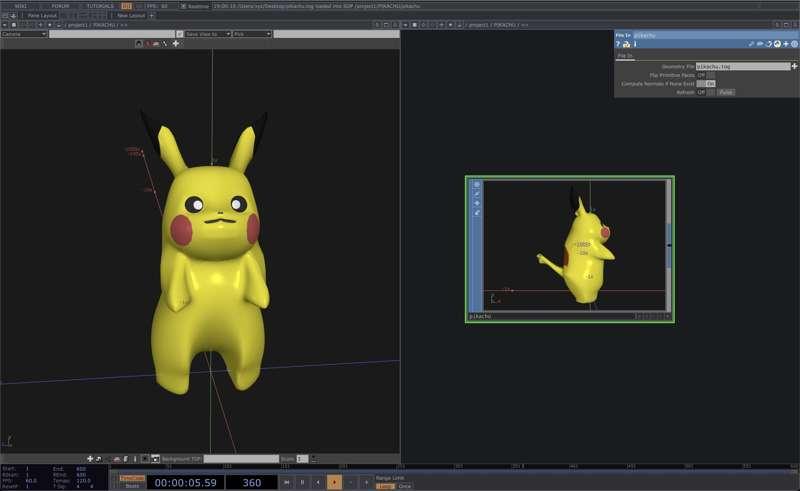Select the File In parameter tab
Viewport: 800px width, 491px height.
(x=625, y=56)
